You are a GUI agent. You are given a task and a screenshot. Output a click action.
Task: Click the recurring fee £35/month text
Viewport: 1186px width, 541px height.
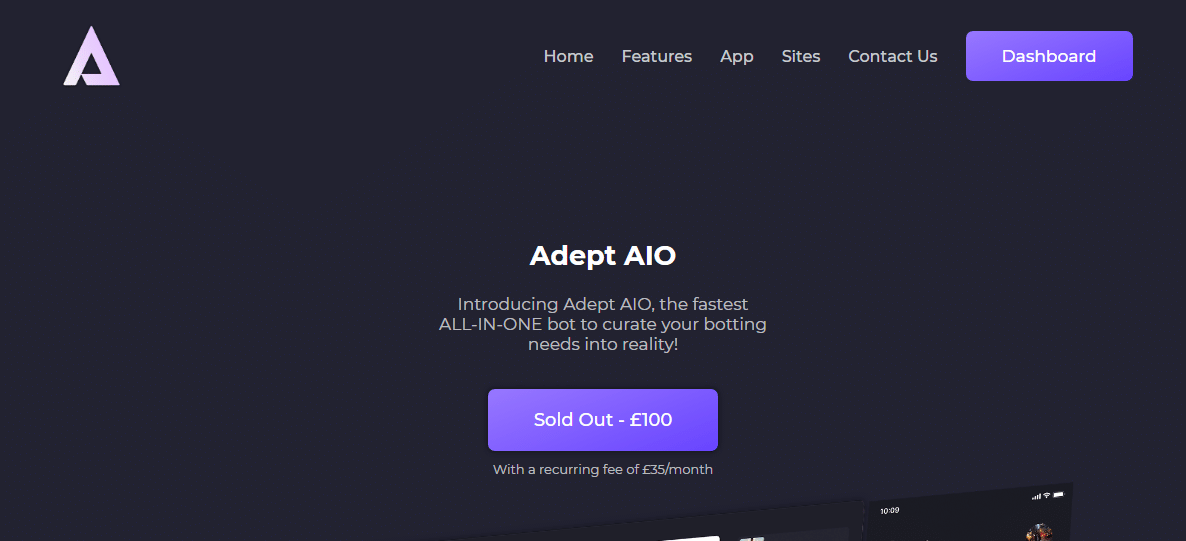click(603, 469)
